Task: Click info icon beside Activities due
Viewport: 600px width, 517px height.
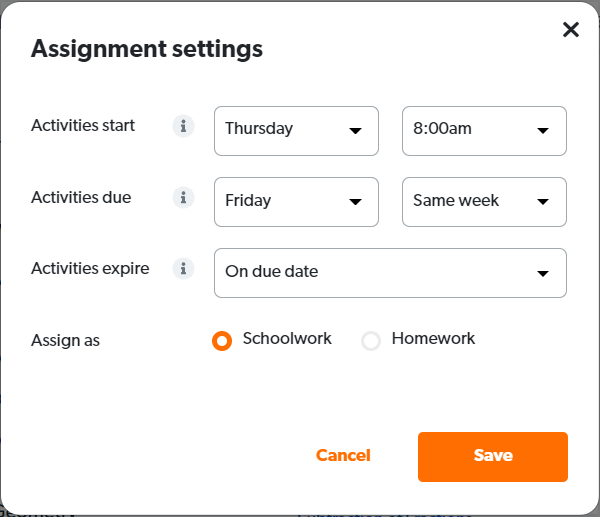Action: pos(182,197)
